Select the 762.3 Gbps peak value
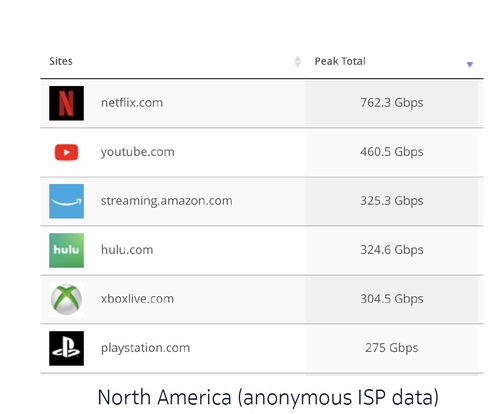 tap(392, 103)
